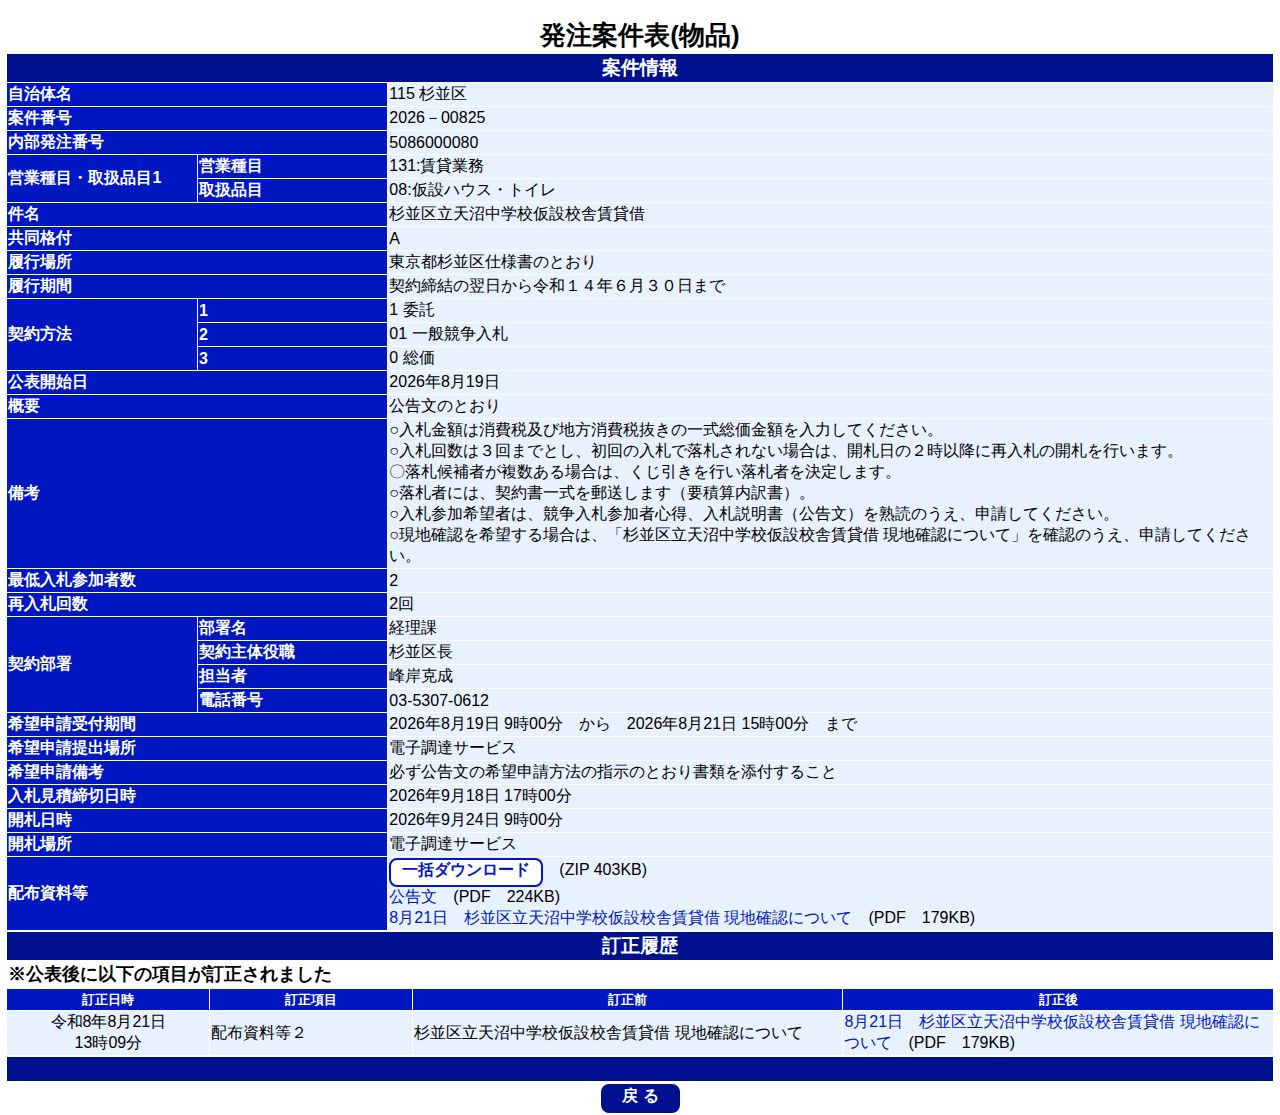Click the 訂正履歴 section header

pyautogui.click(x=640, y=946)
